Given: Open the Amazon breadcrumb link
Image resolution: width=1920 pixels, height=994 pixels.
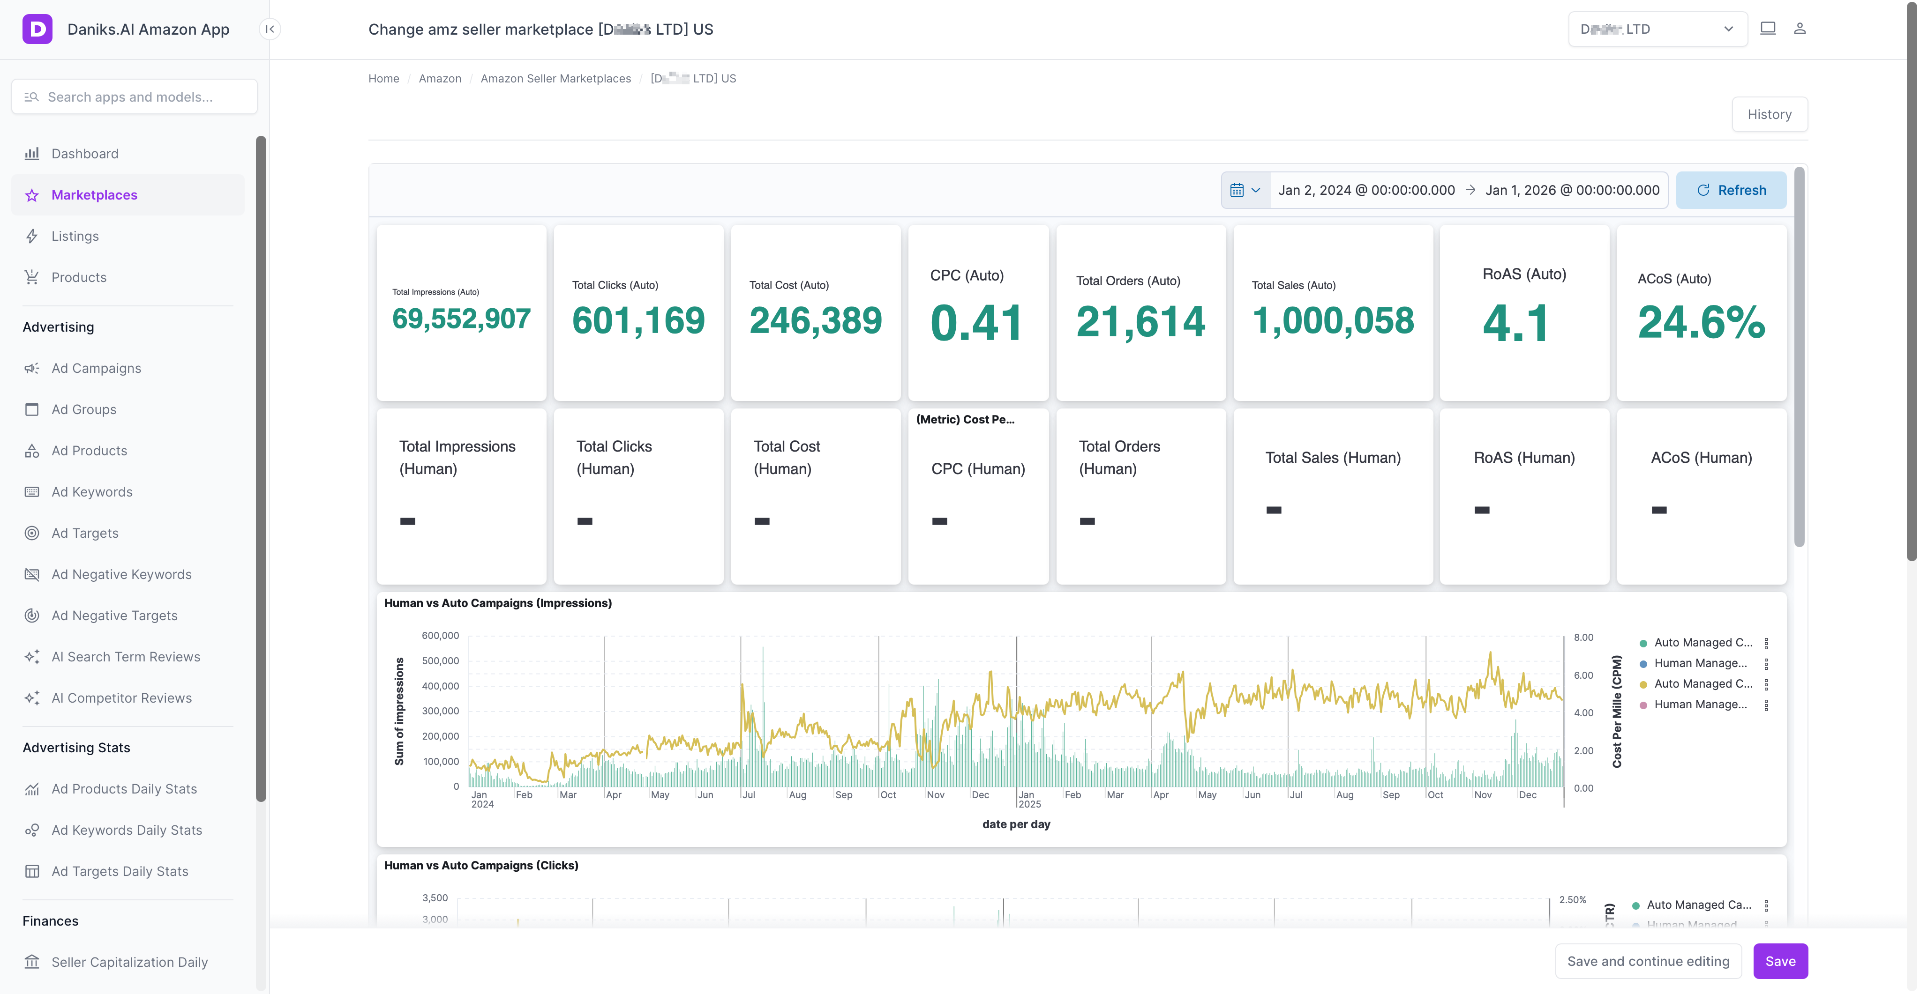Looking at the screenshot, I should click(x=440, y=79).
